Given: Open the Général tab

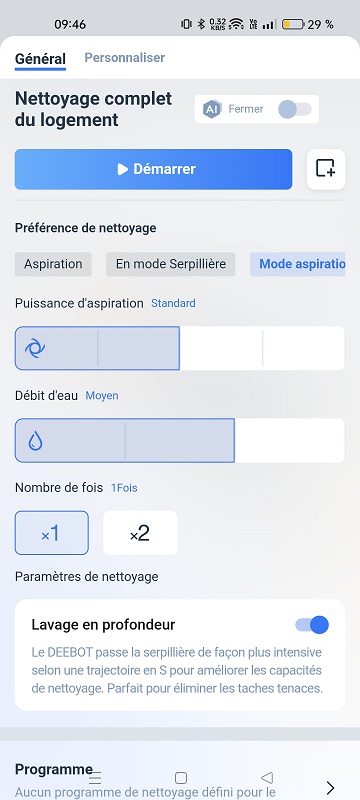Looking at the screenshot, I should pos(40,59).
